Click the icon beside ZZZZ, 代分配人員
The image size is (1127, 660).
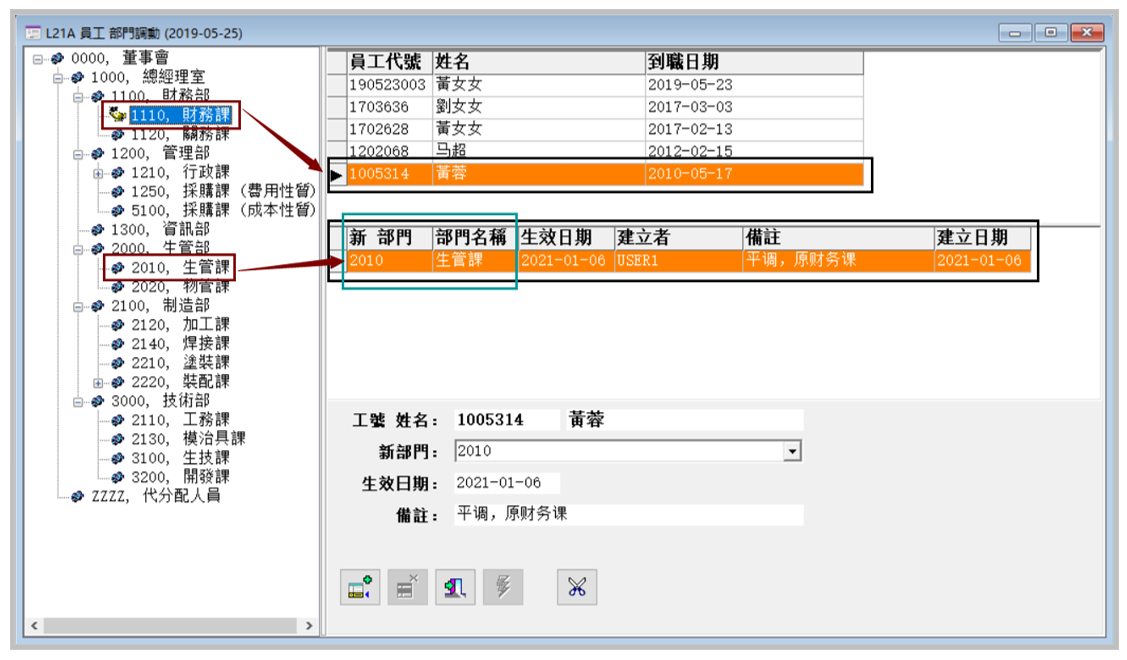[78, 496]
